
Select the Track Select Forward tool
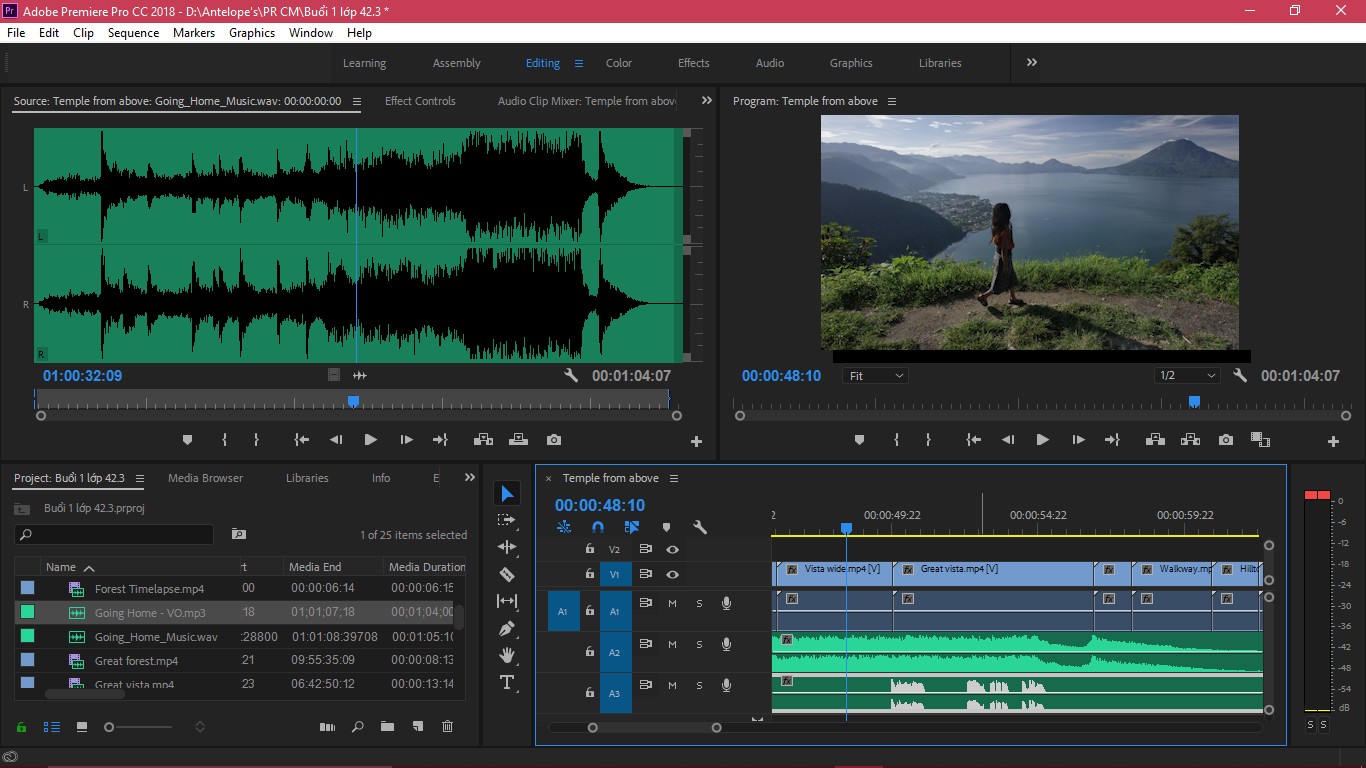pyautogui.click(x=507, y=520)
